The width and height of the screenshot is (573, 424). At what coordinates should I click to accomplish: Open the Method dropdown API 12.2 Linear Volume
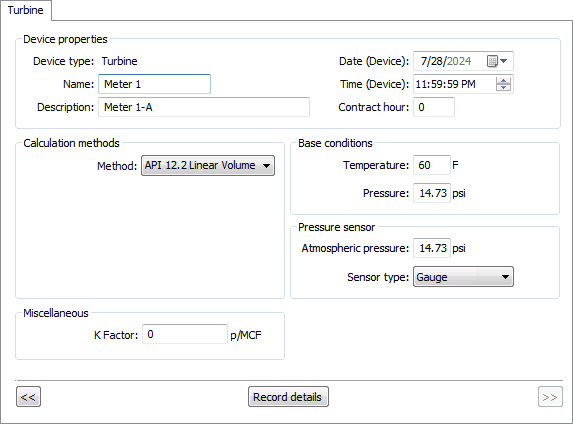(x=208, y=166)
